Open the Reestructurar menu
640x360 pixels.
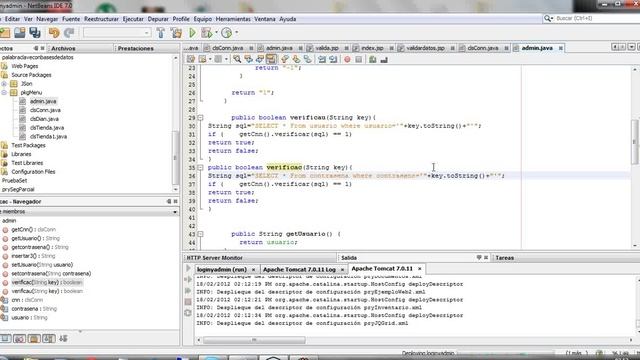pos(101,19)
